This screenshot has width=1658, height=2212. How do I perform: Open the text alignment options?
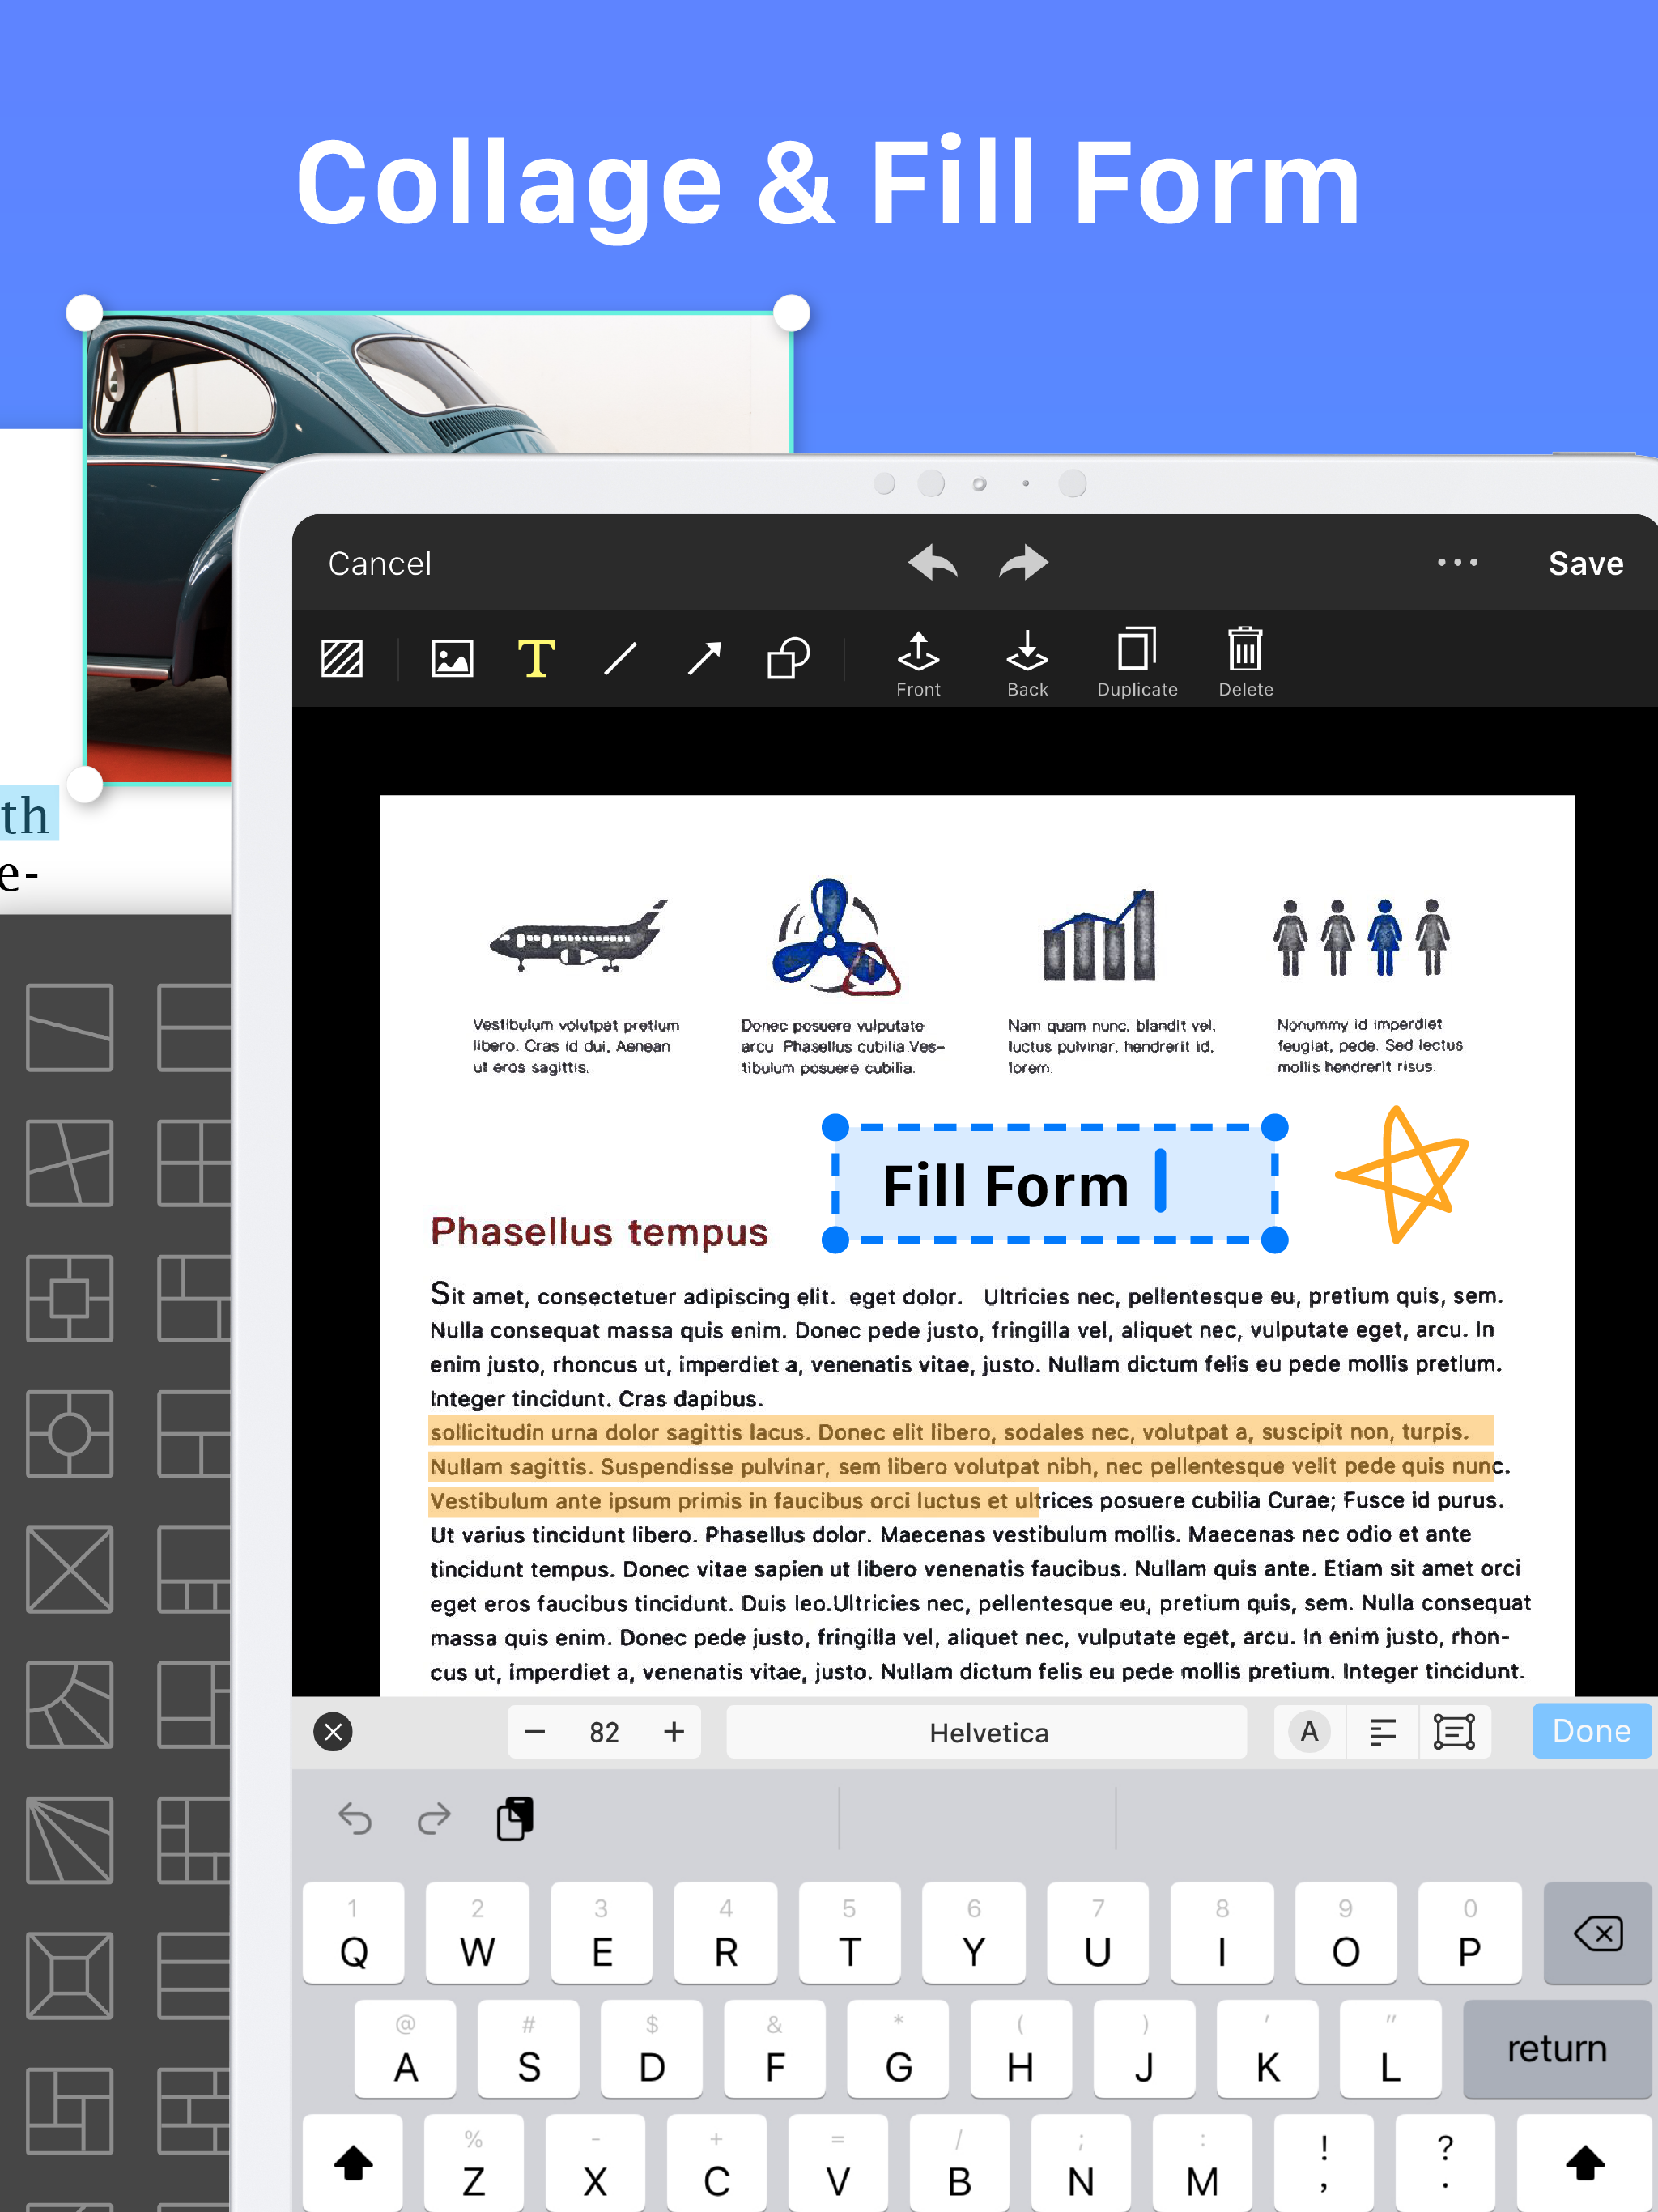coord(1382,1732)
